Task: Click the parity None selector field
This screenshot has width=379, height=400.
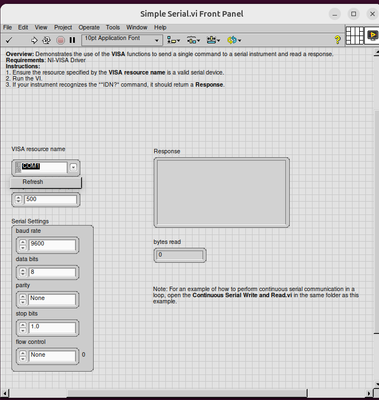Action: click(52, 299)
